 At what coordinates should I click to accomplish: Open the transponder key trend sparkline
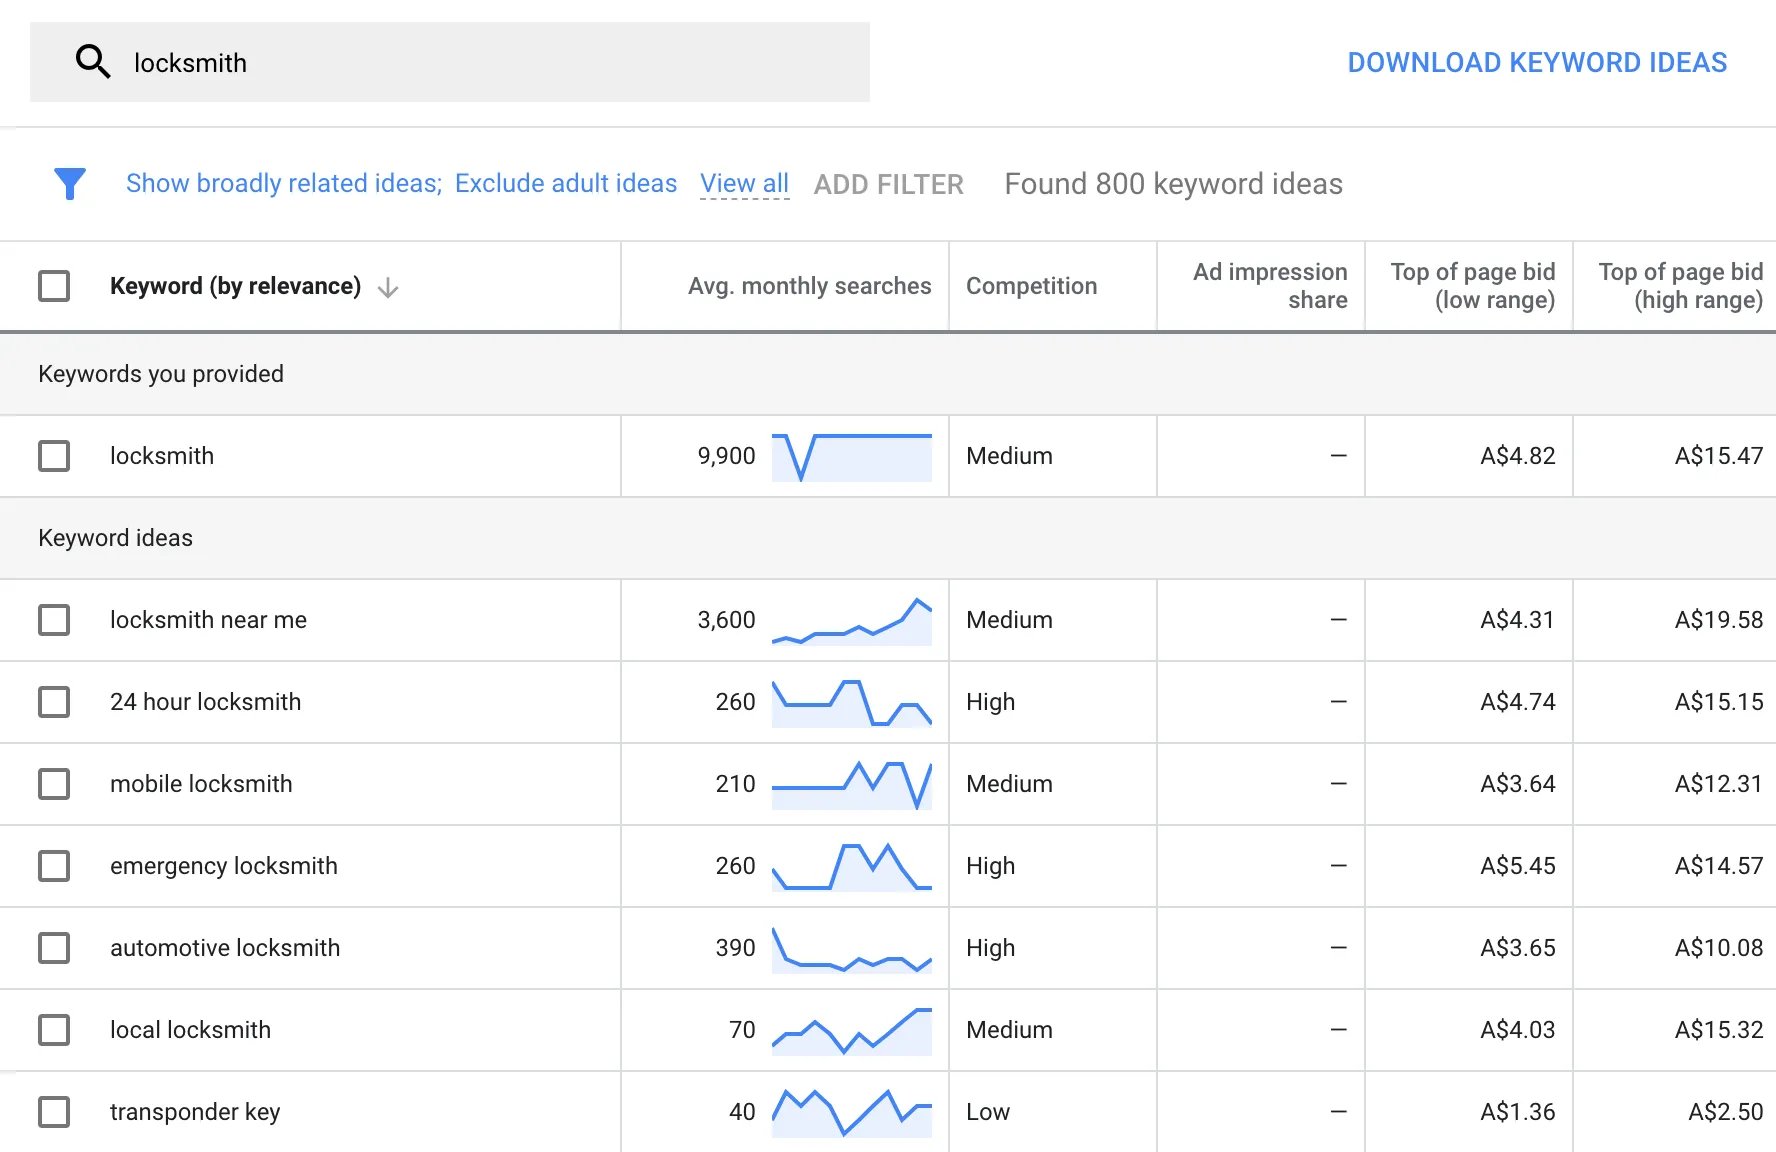pos(852,1113)
